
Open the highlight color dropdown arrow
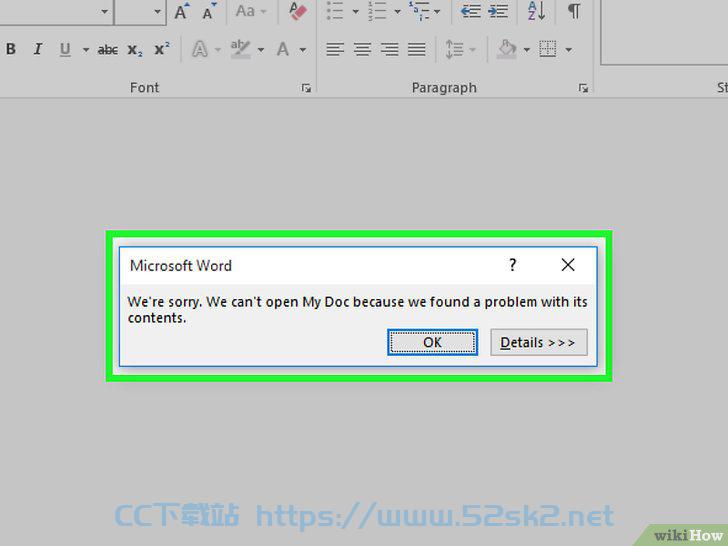[260, 49]
